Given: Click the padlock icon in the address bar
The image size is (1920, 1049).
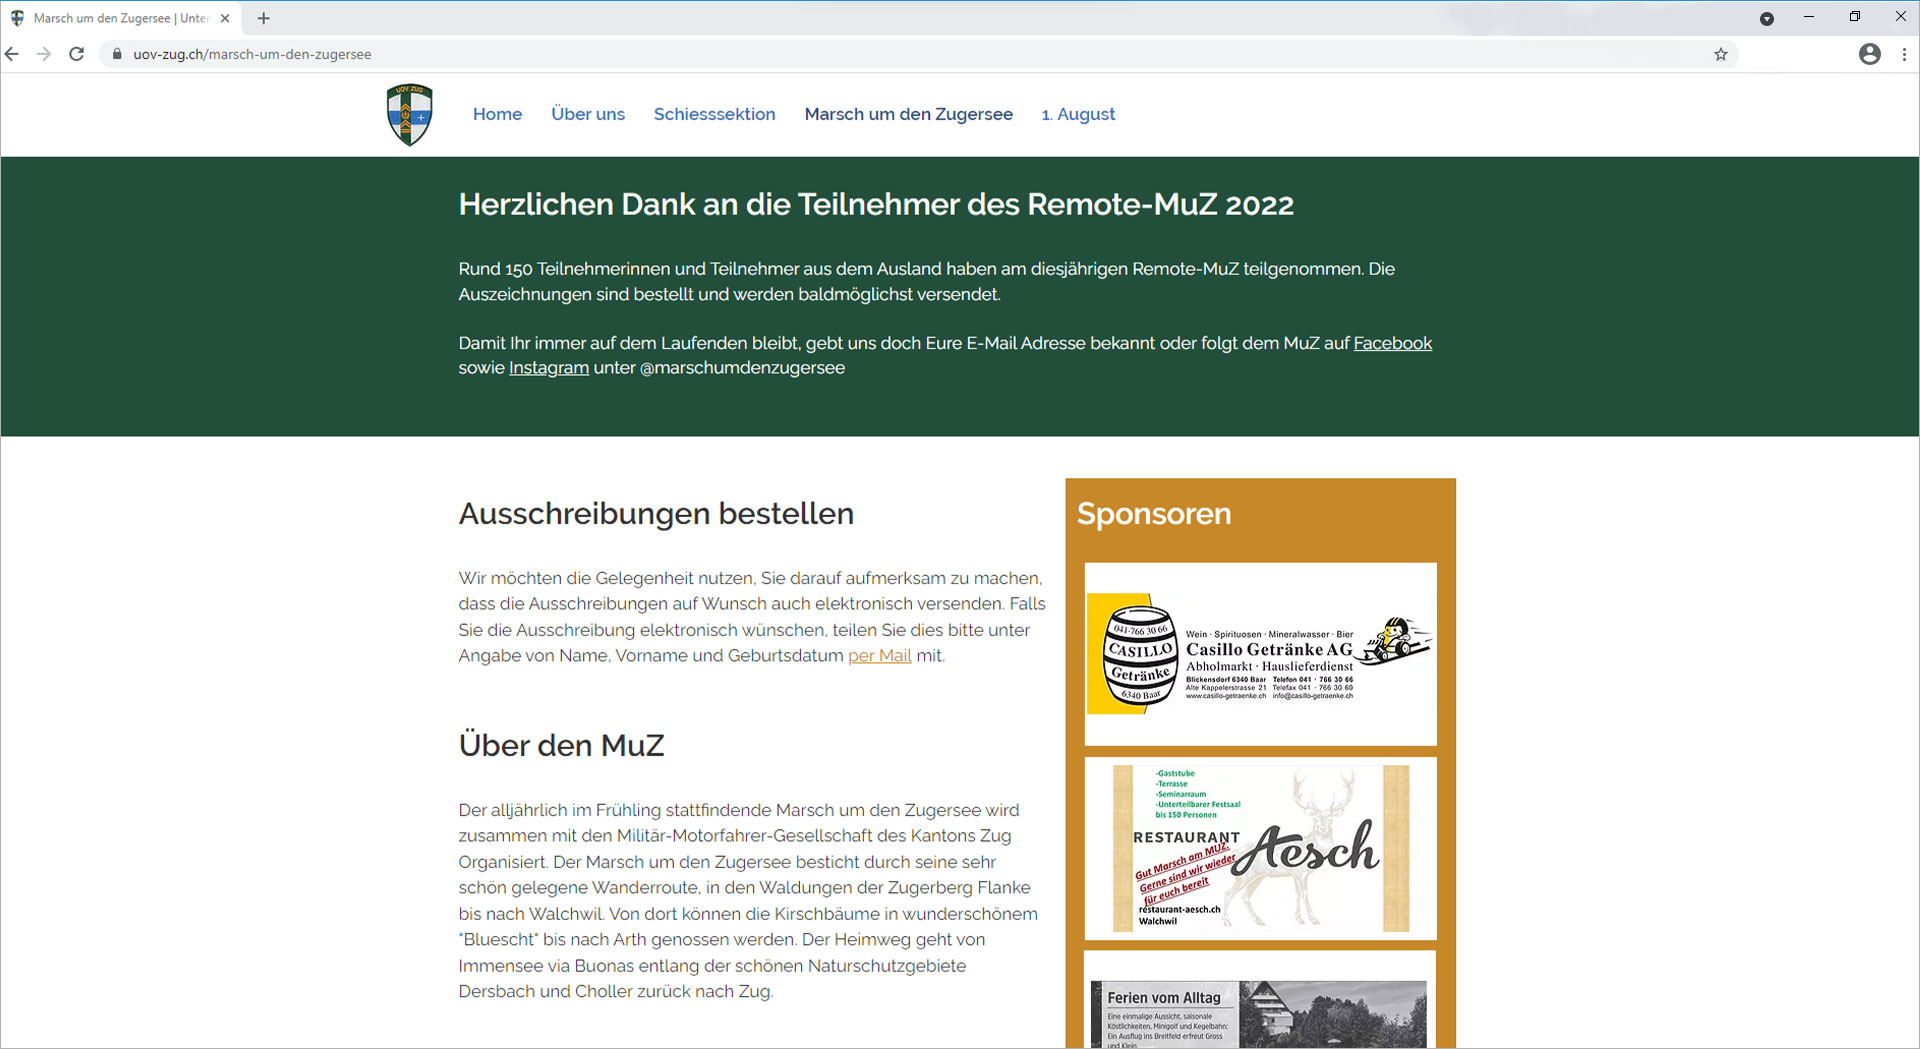Looking at the screenshot, I should pos(119,54).
